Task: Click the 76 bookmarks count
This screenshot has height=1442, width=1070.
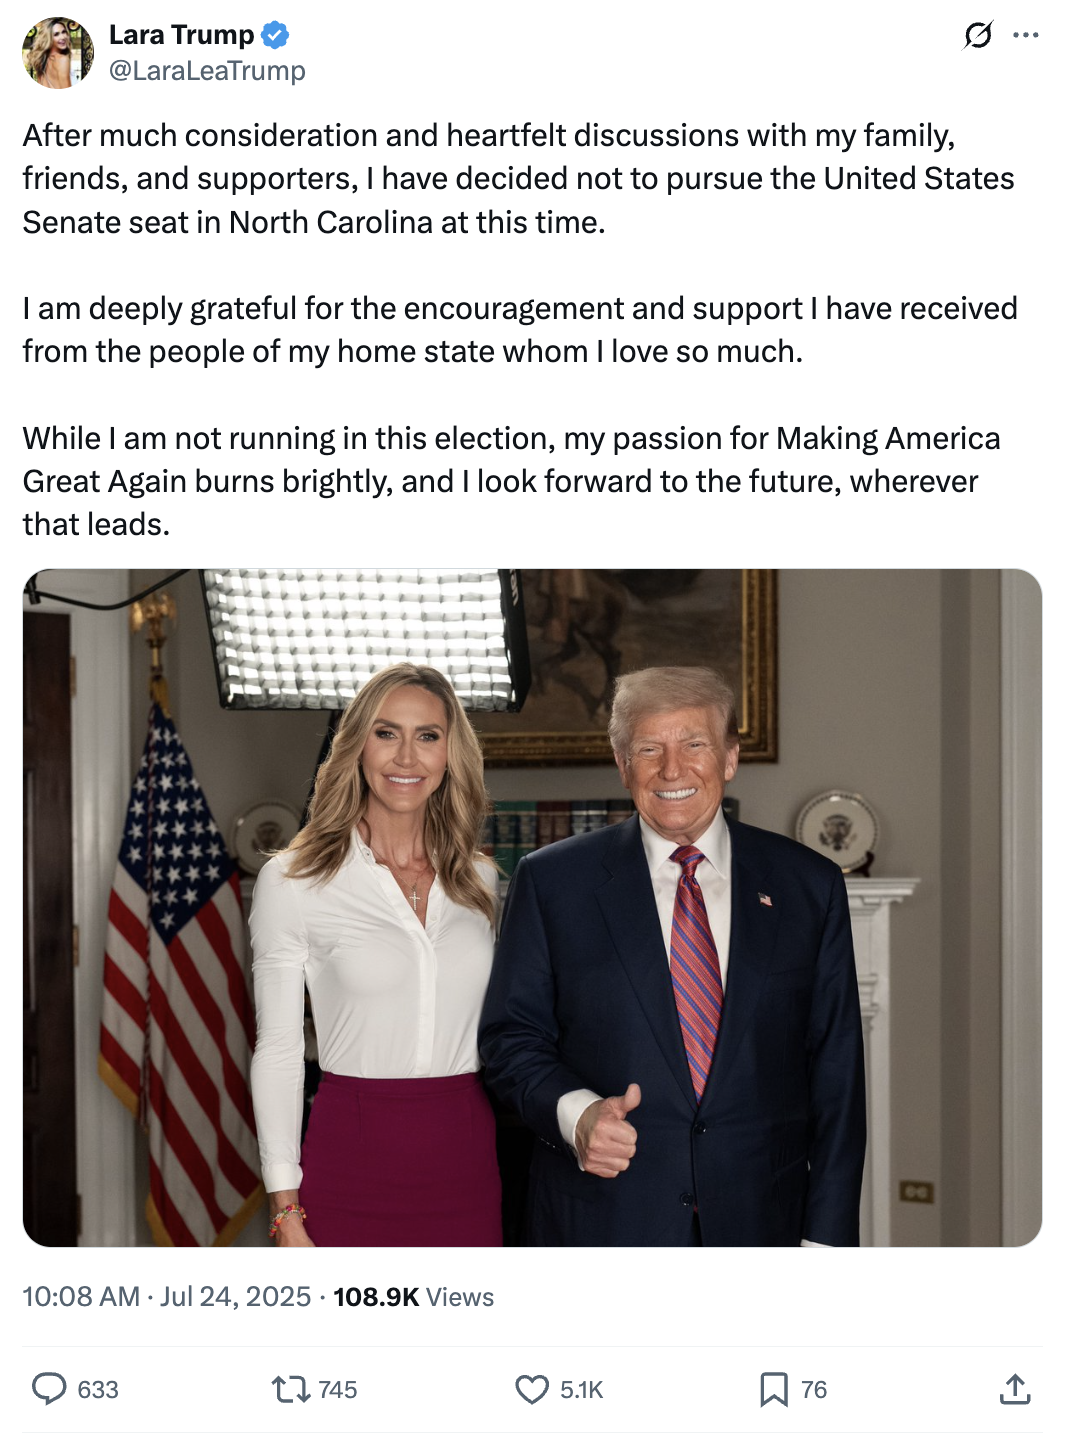Action: click(814, 1390)
